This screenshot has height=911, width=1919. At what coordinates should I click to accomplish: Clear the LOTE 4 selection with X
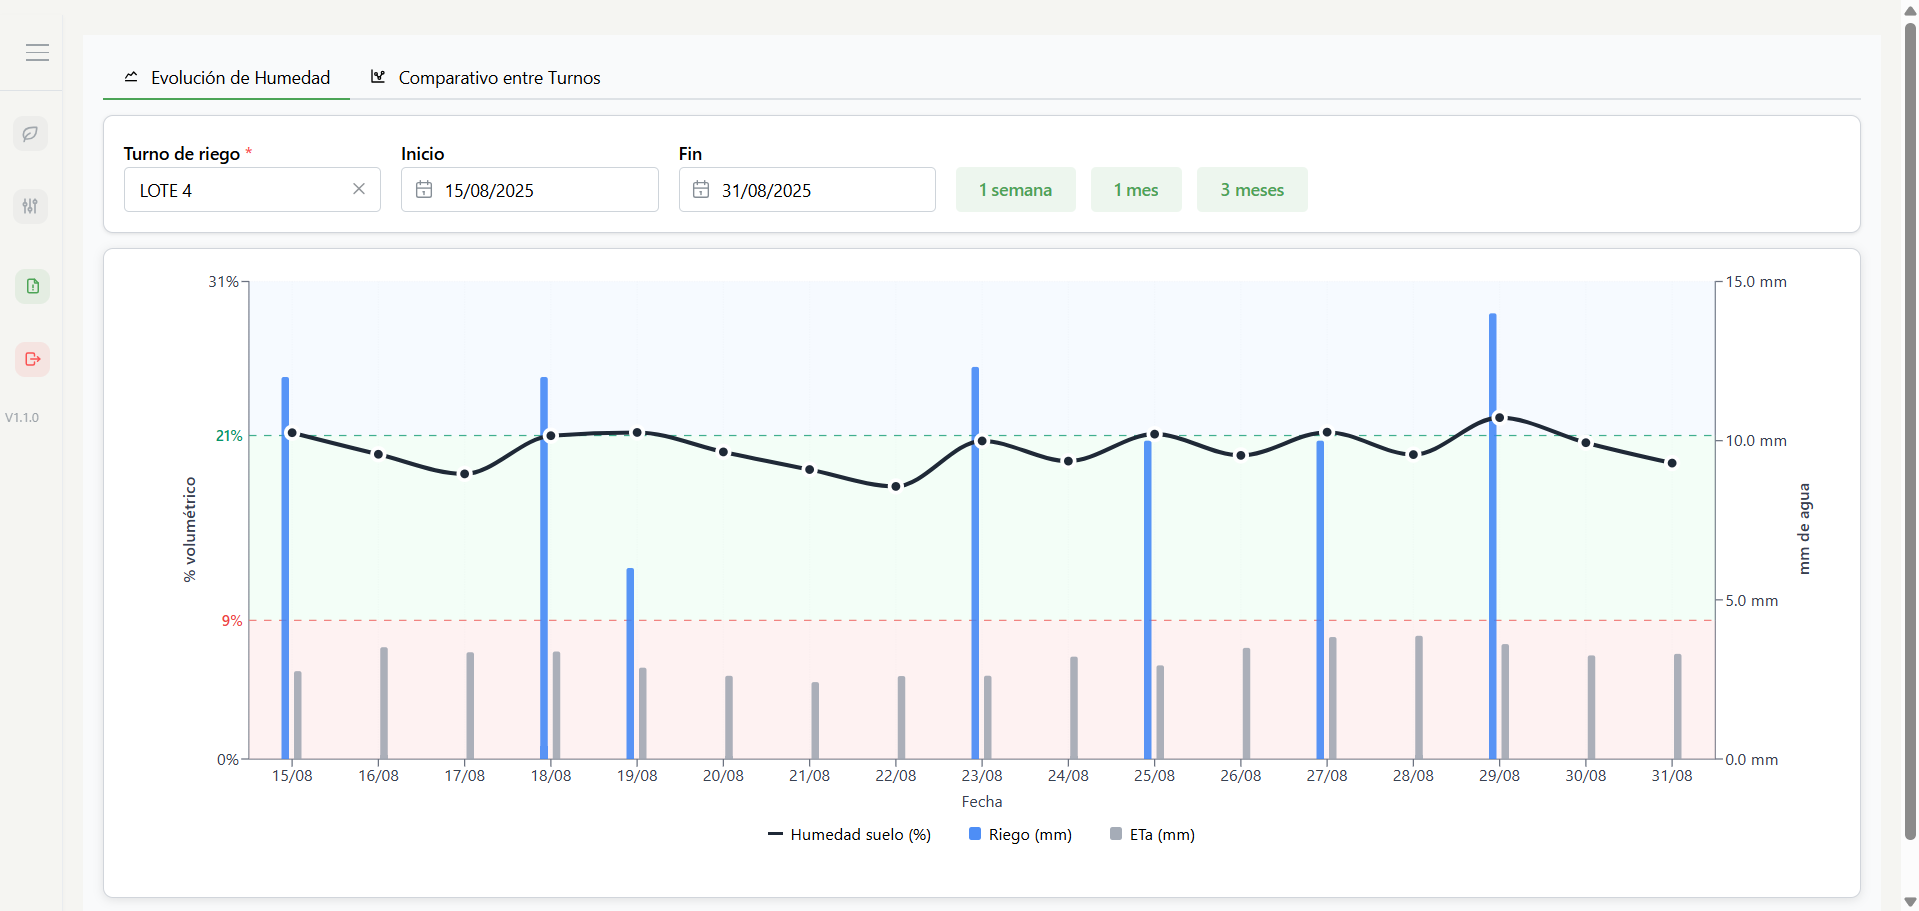359,189
